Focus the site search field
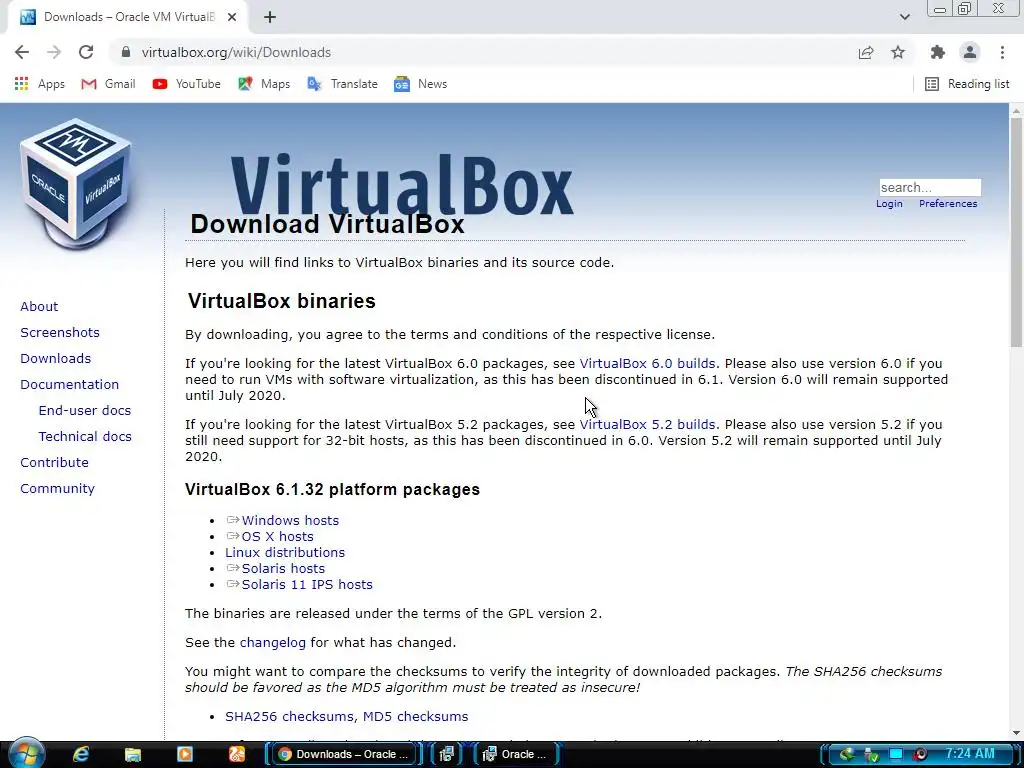This screenshot has width=1024, height=768. click(930, 187)
